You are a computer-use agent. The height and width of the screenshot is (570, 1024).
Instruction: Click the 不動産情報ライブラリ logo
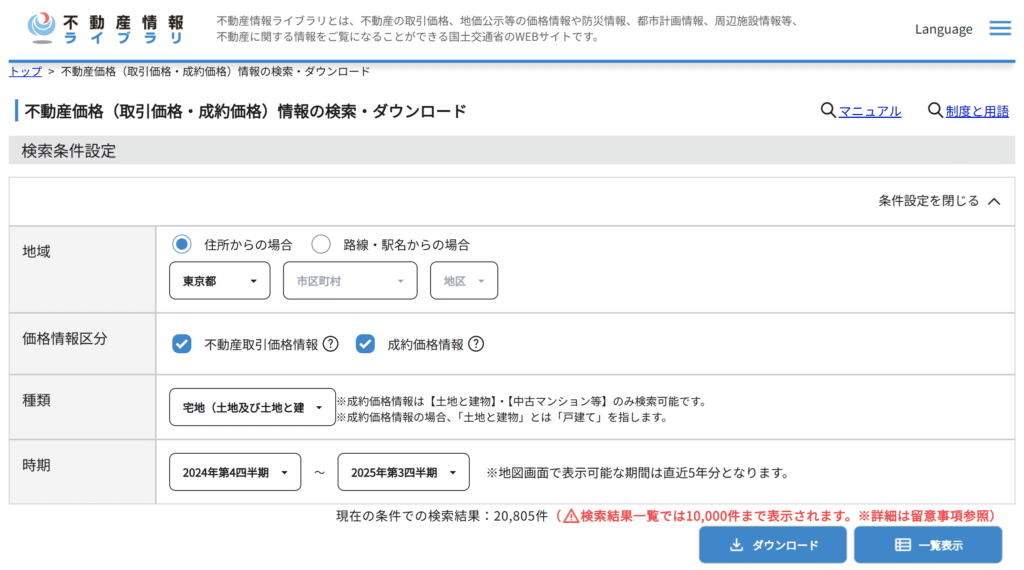tap(106, 28)
